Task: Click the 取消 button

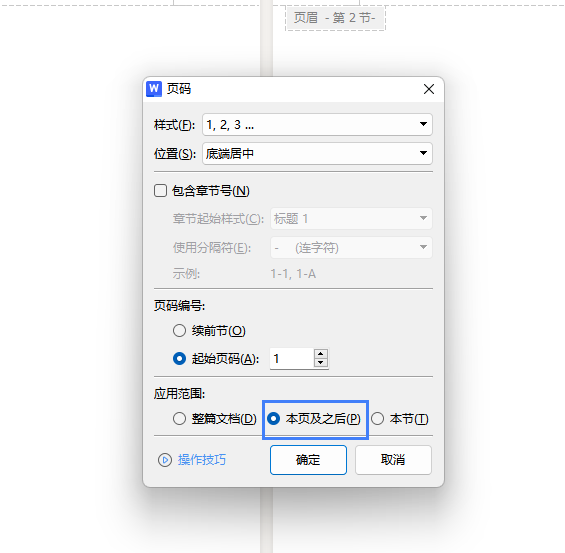Action: coord(393,460)
